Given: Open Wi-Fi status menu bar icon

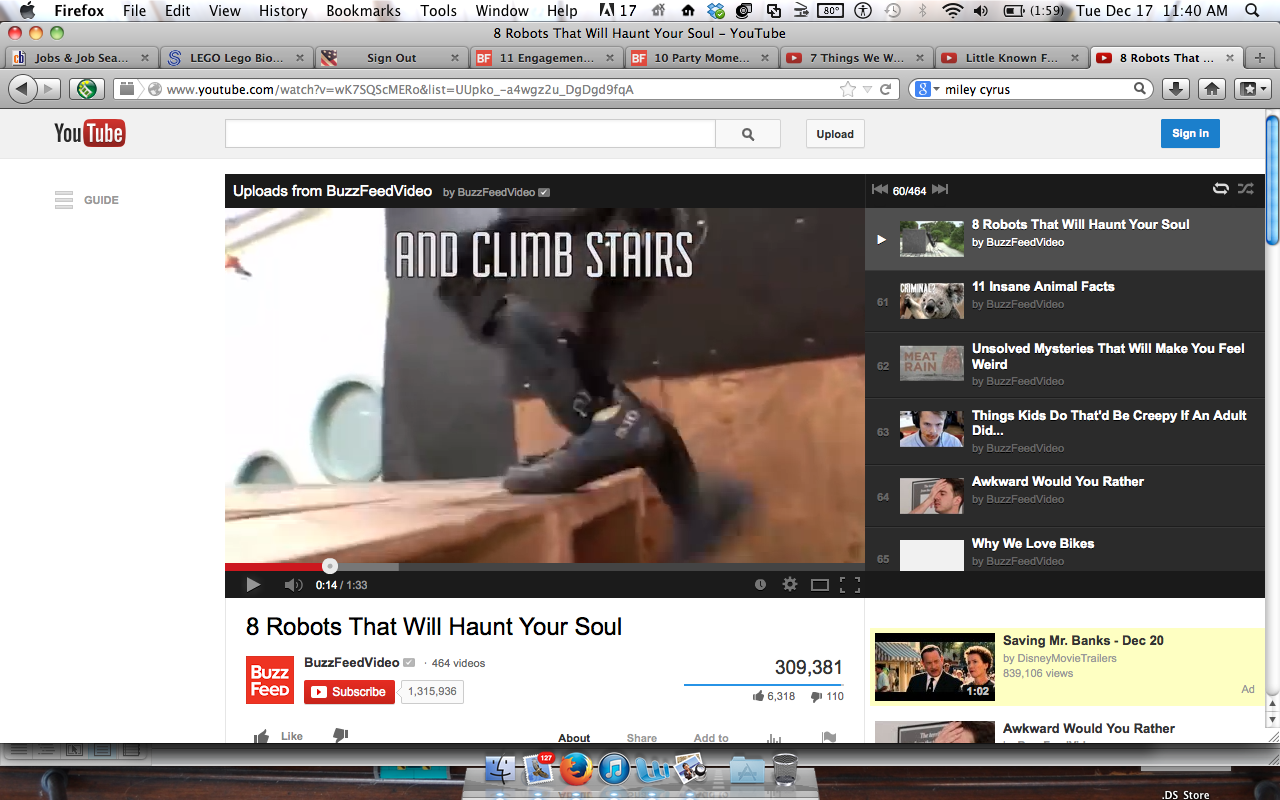Looking at the screenshot, I should pos(952,11).
